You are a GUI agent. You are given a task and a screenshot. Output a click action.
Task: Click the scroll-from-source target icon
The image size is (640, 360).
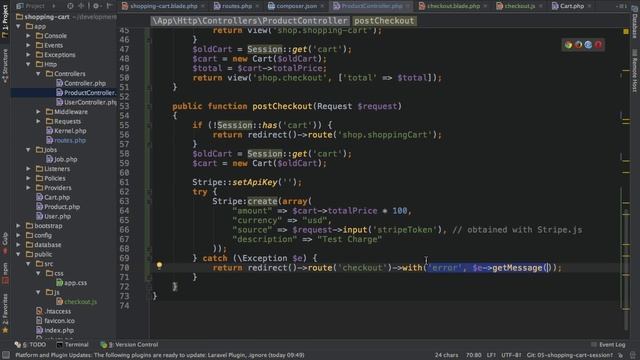(x=70, y=6)
